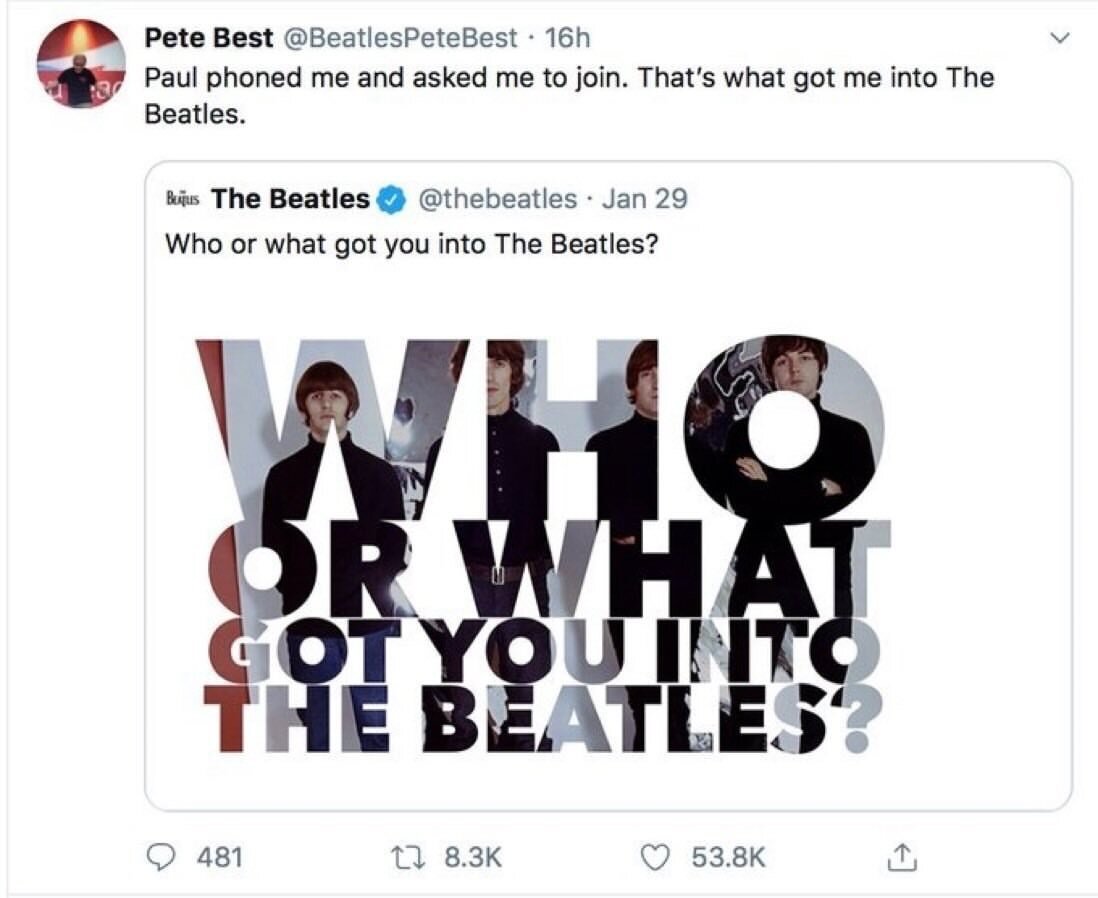The image size is (1098, 898).
Task: Click The Beatles small logo avatar
Action: [182, 200]
